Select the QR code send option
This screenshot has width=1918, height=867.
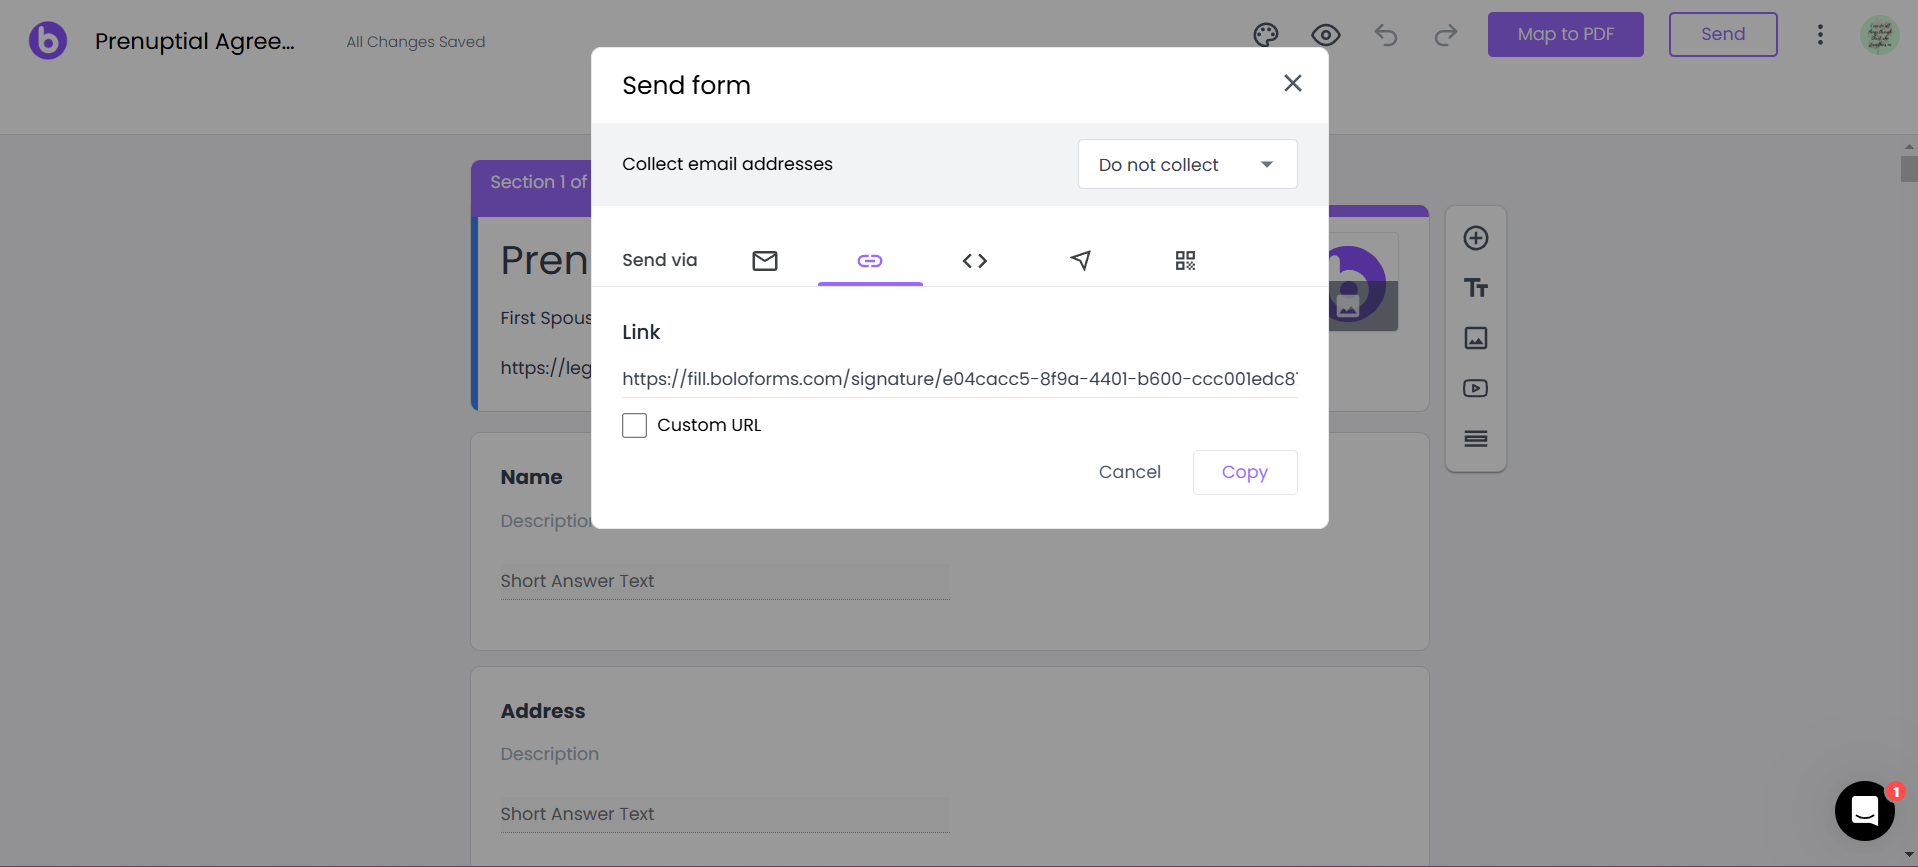click(x=1185, y=260)
